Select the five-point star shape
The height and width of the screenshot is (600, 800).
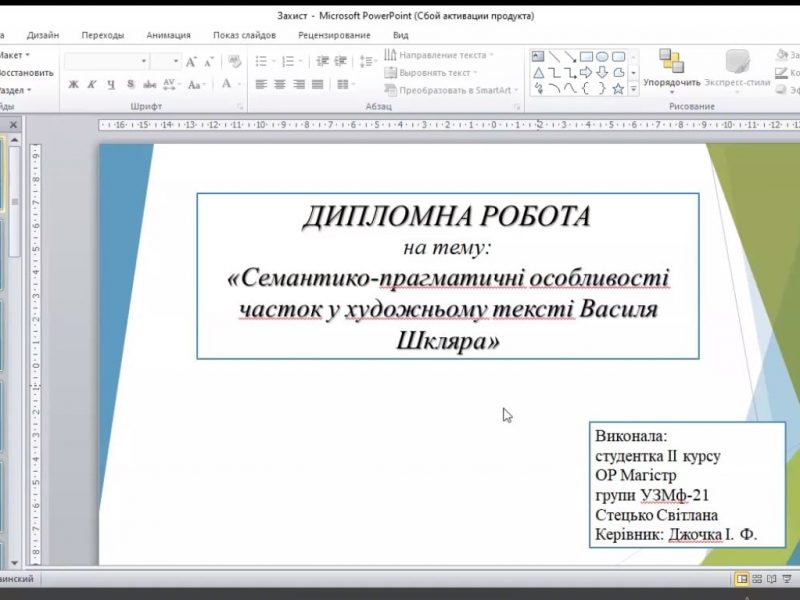[x=618, y=89]
